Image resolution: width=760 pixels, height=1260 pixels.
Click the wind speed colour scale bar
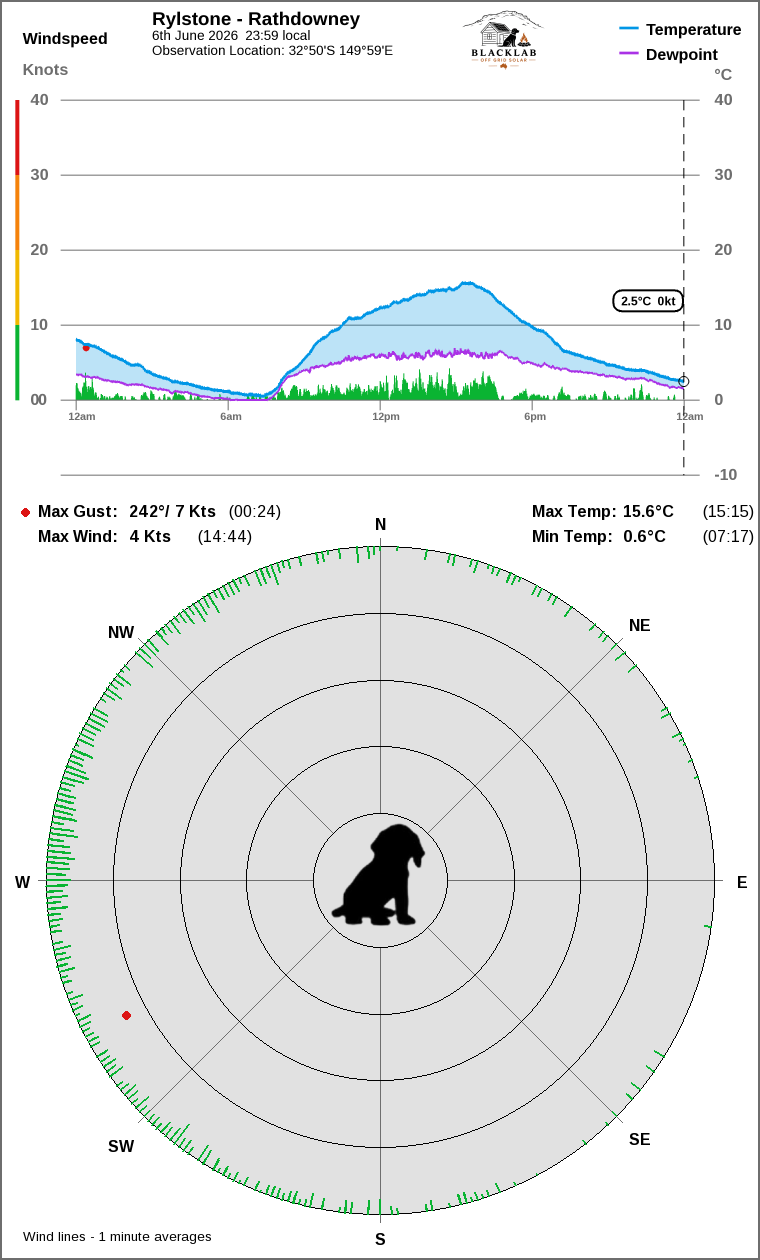[17, 250]
